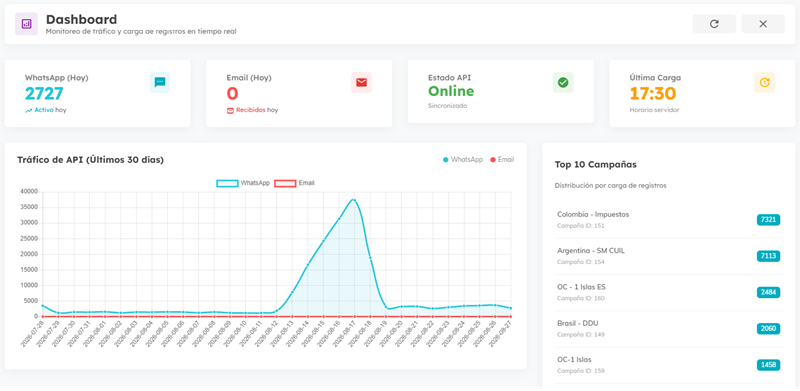Open the Argentina - SM CUIL campaign row
The width and height of the screenshot is (800, 391).
pos(668,256)
